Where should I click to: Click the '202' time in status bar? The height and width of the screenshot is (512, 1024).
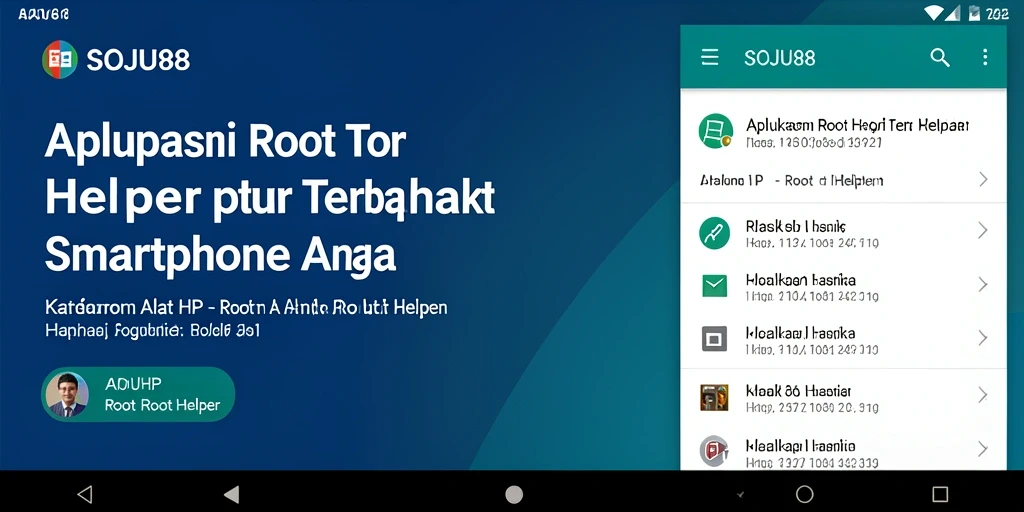998,14
